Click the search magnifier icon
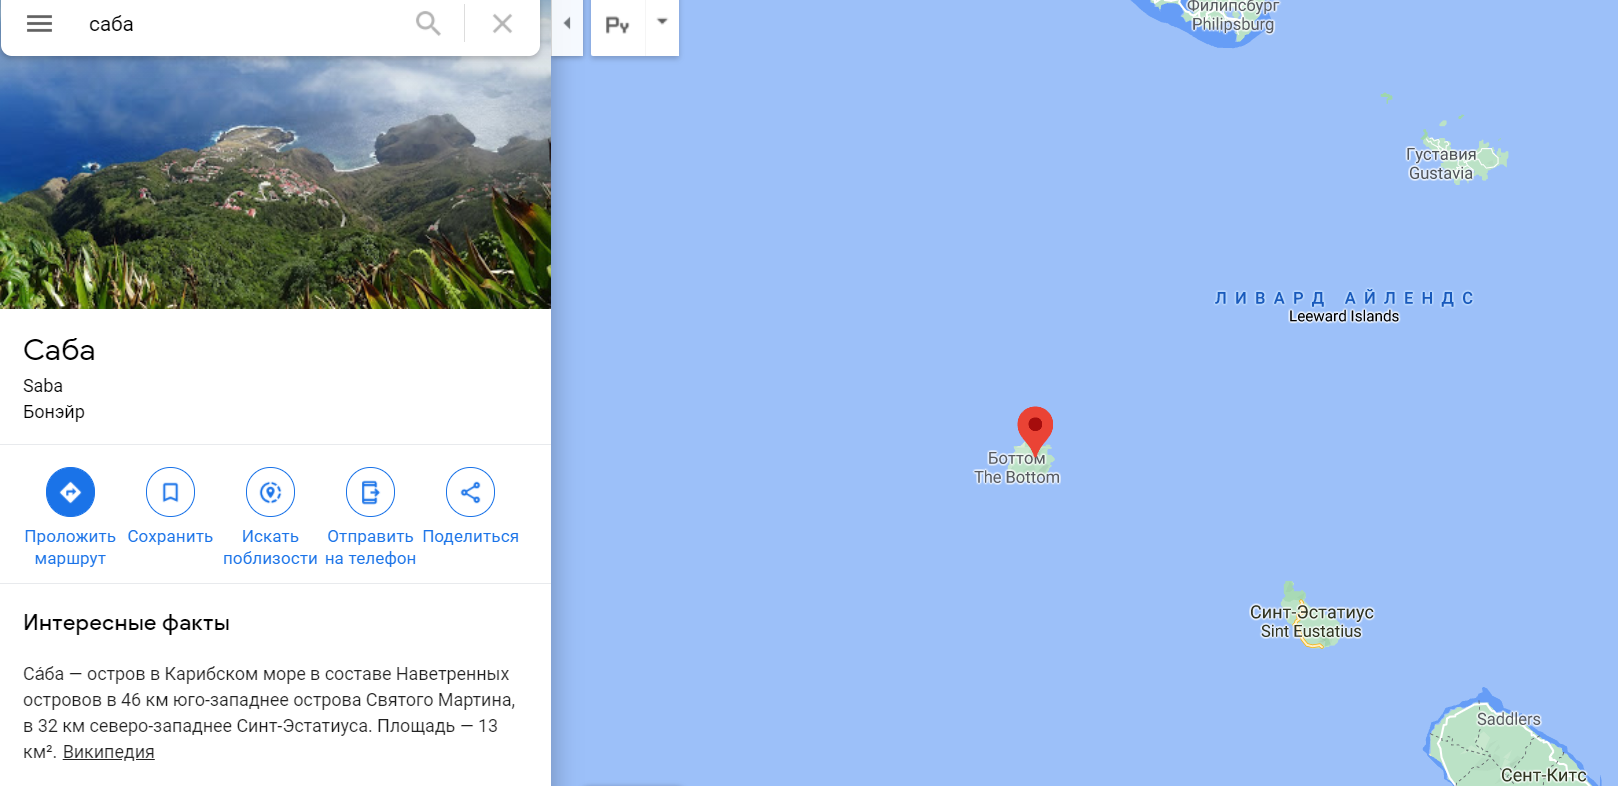This screenshot has width=1618, height=786. click(428, 24)
